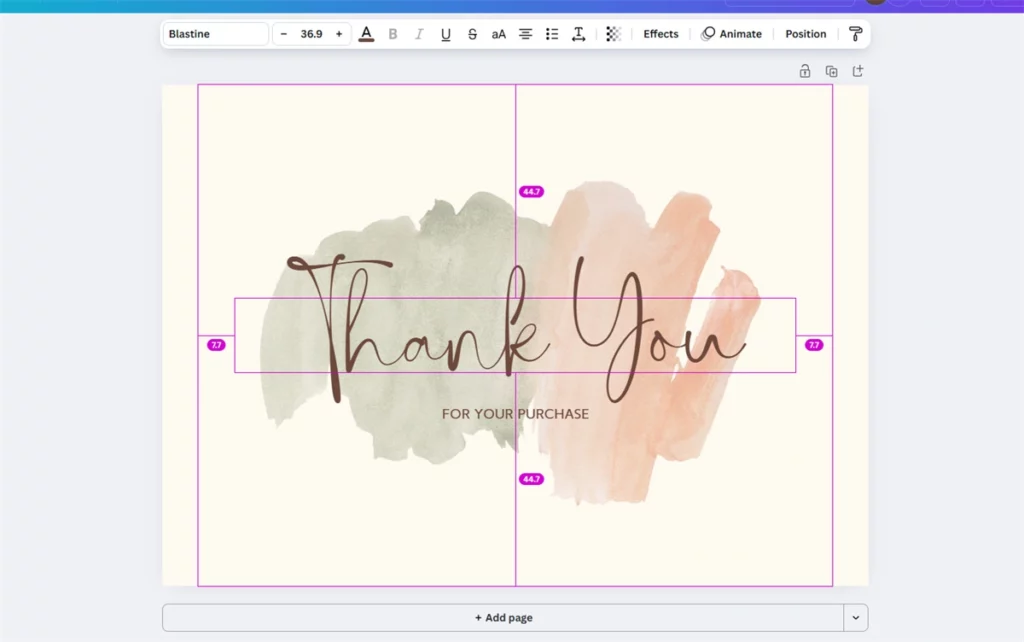
Task: Change text case with the aA icon
Action: tap(498, 33)
